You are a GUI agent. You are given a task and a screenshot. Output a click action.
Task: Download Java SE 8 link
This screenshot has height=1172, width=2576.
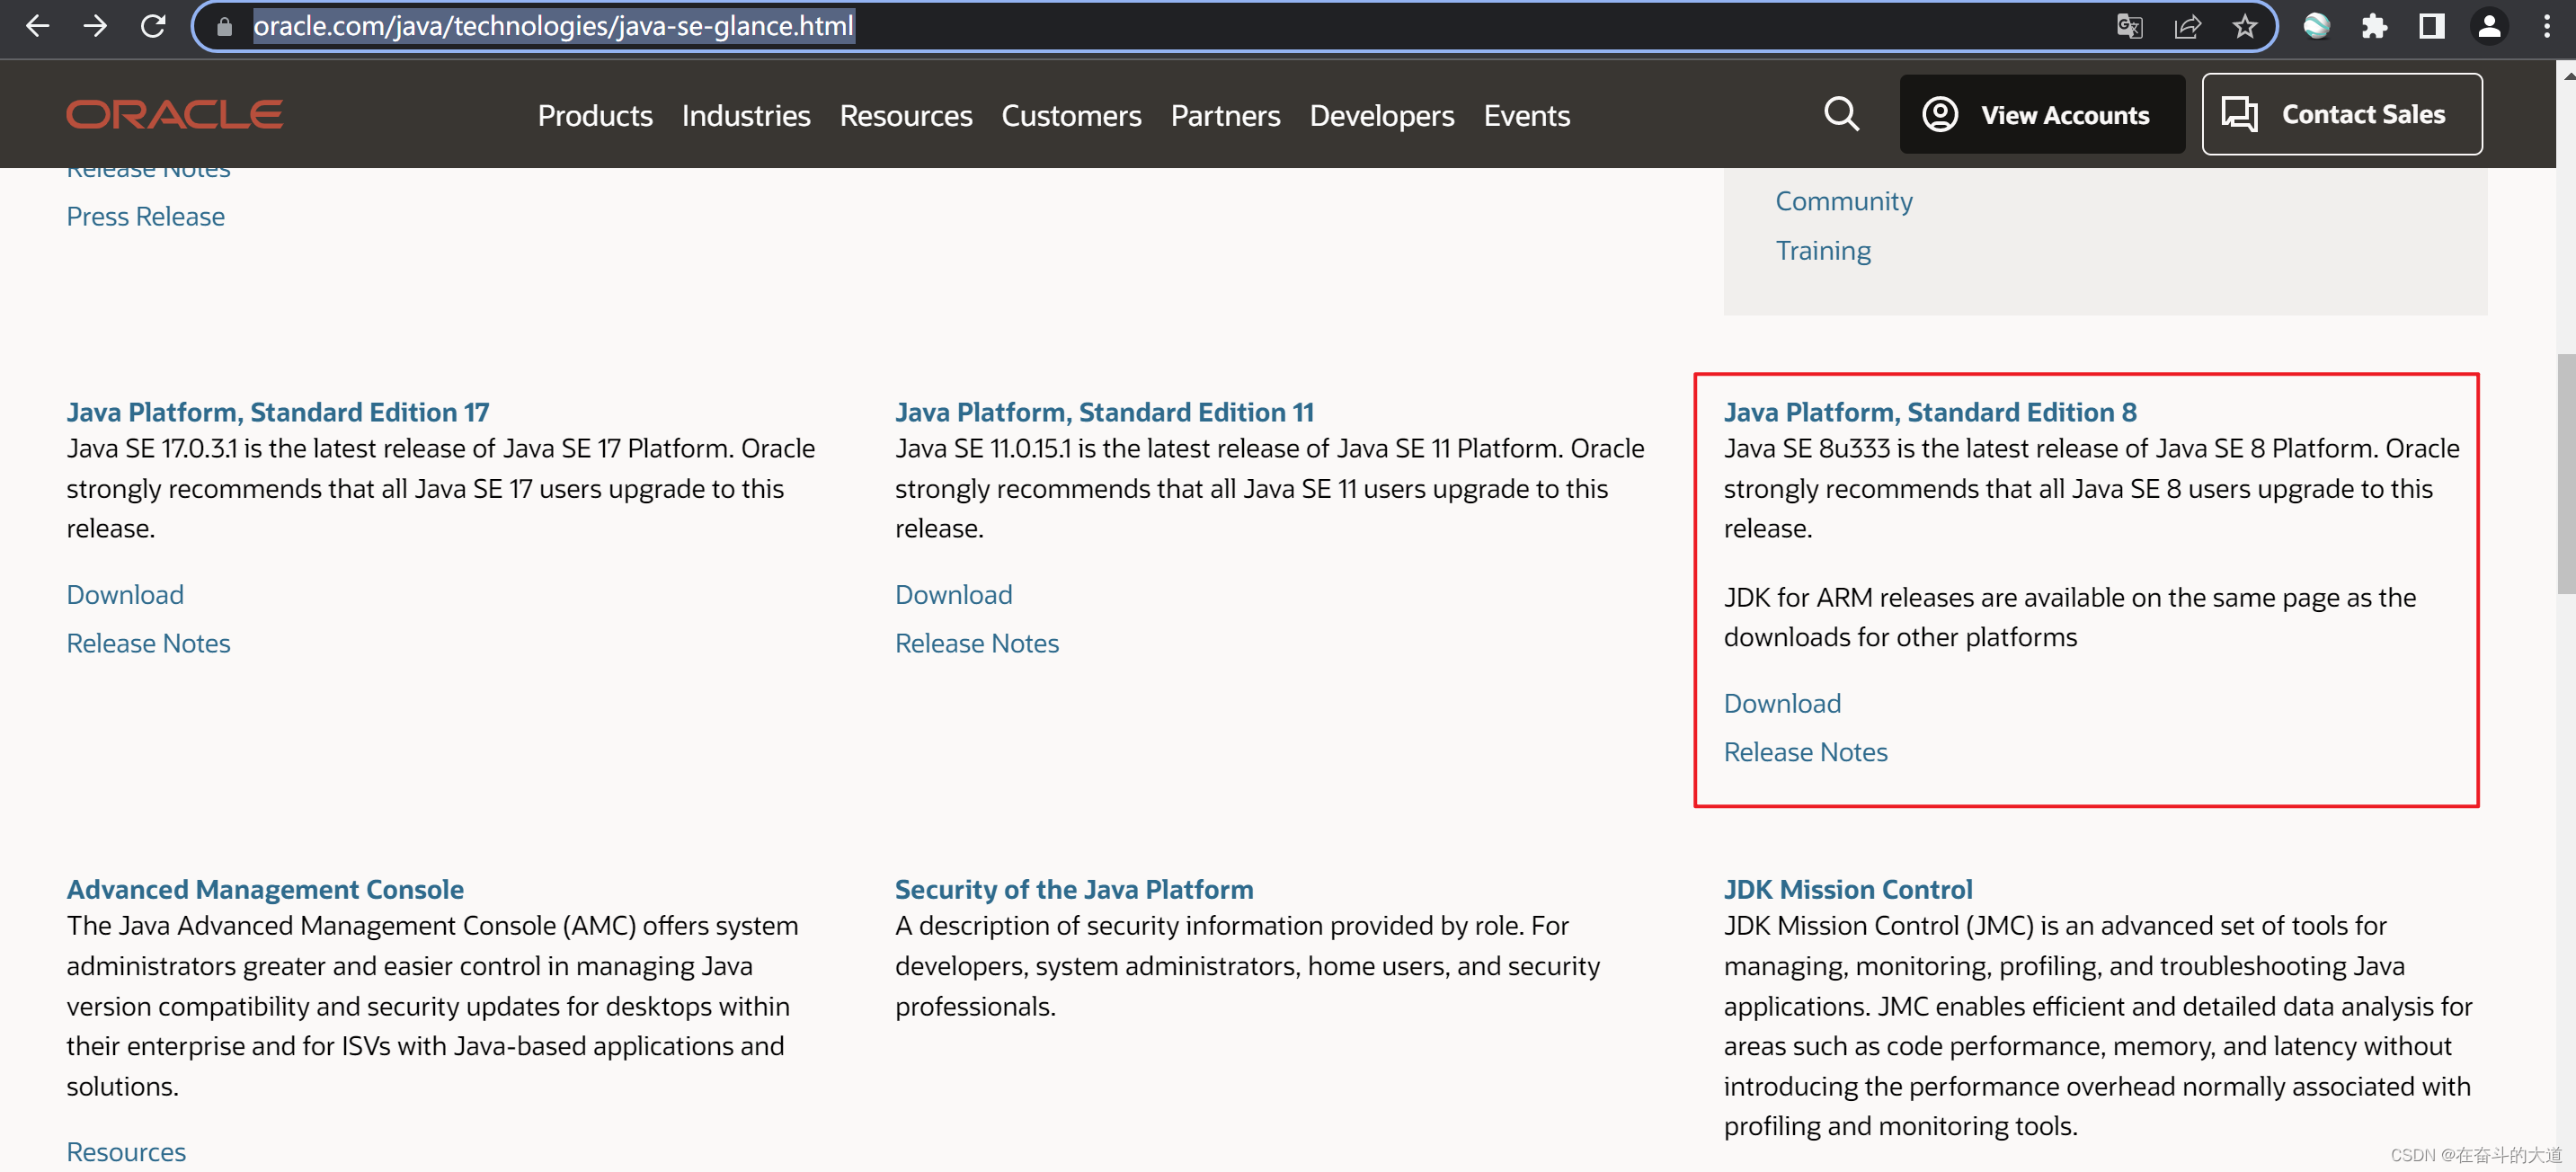click(1781, 703)
